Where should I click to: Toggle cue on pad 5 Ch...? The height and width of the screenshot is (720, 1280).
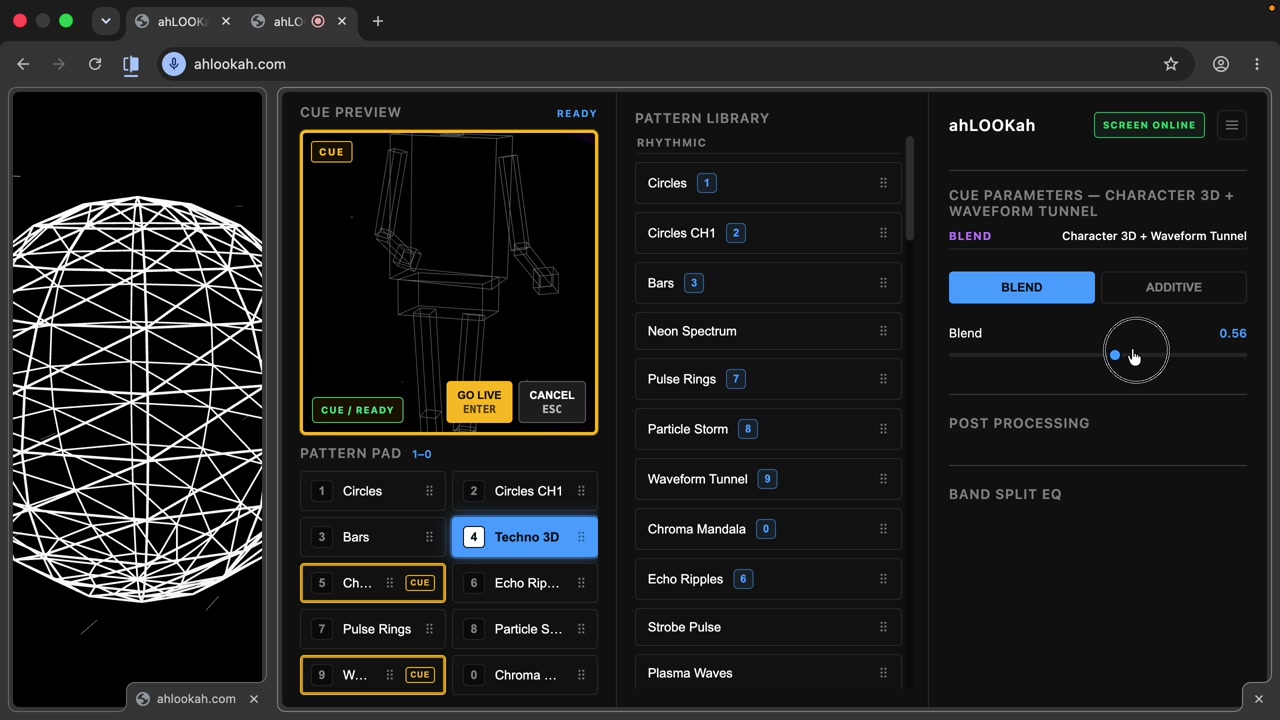pos(419,583)
